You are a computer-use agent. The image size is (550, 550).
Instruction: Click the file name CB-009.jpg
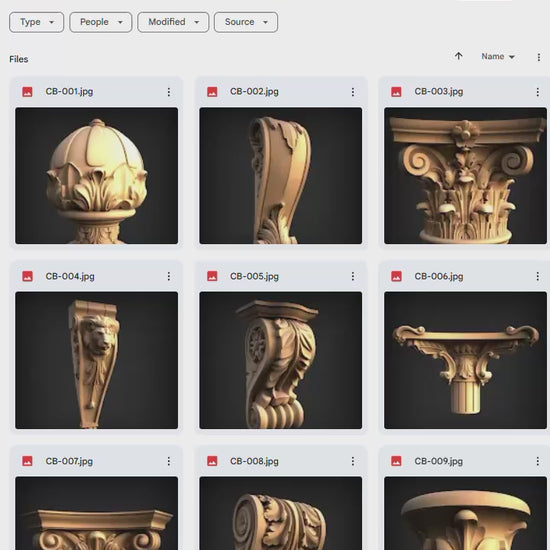438,461
